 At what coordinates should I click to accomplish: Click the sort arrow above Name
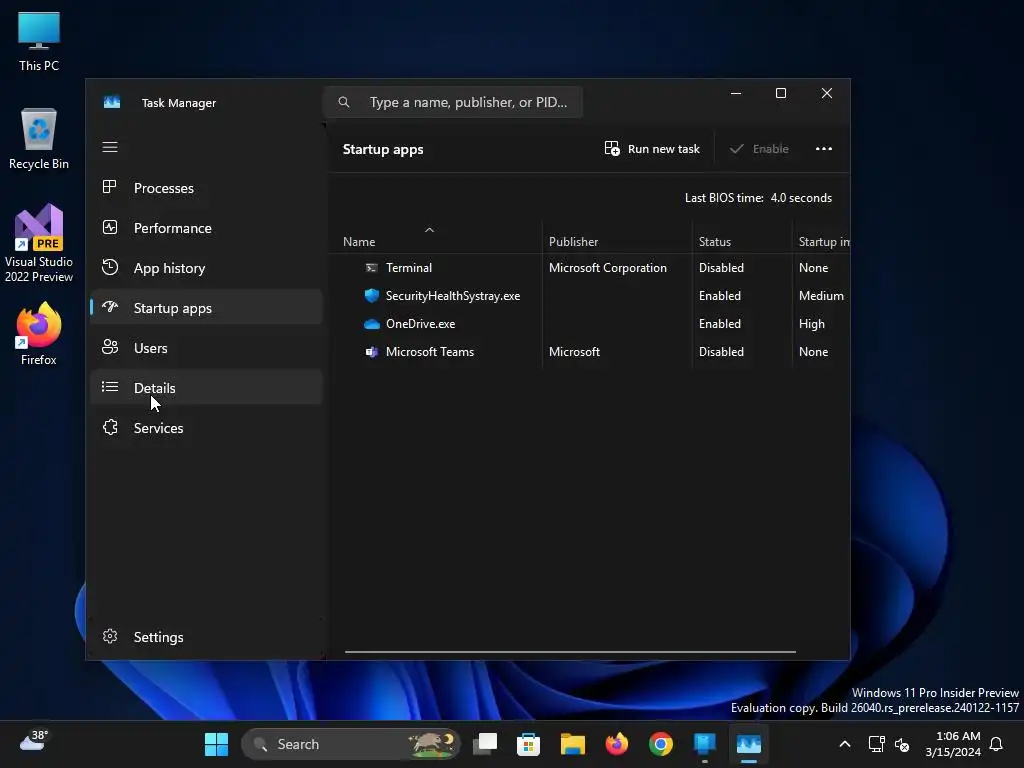click(429, 230)
